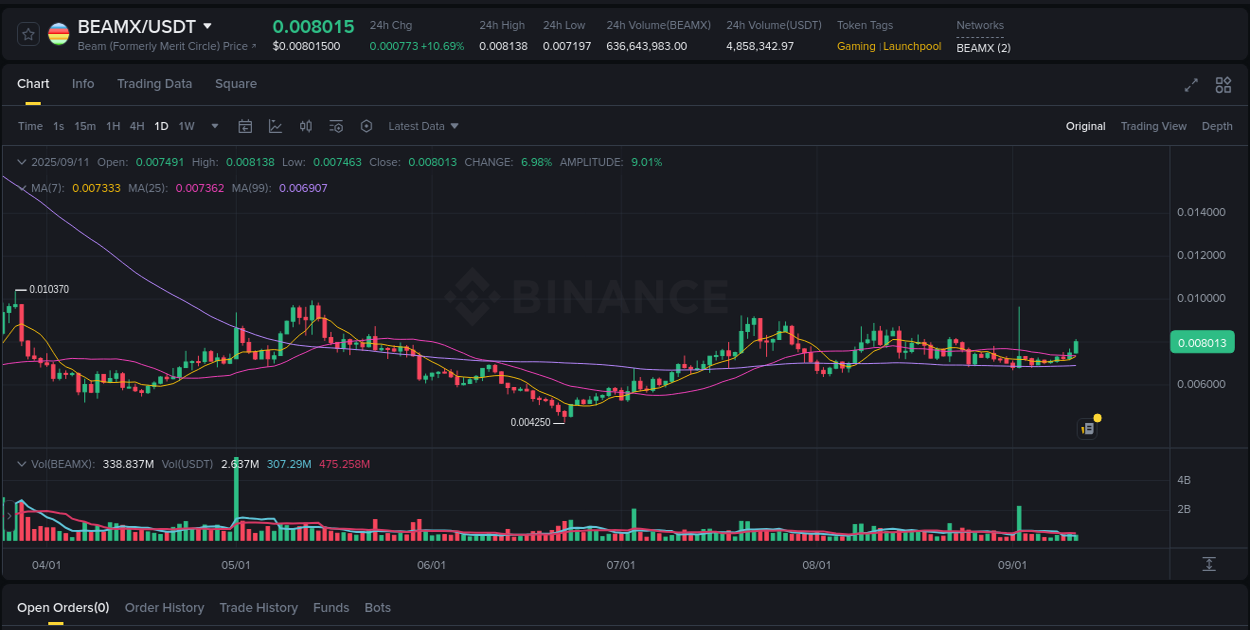This screenshot has height=630, width=1250.
Task: Click the BEAMX coin logo
Action: pyautogui.click(x=58, y=33)
